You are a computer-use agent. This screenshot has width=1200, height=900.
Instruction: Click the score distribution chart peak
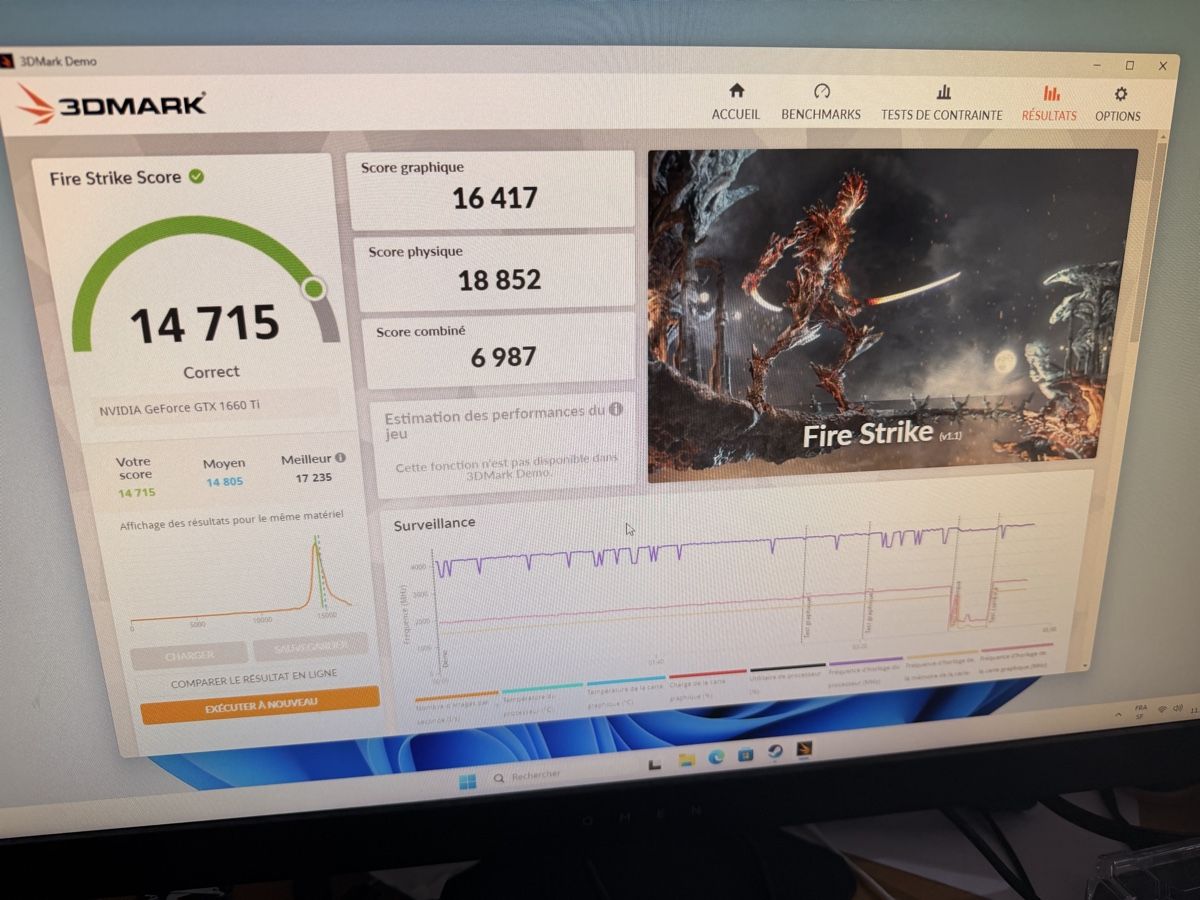(315, 545)
